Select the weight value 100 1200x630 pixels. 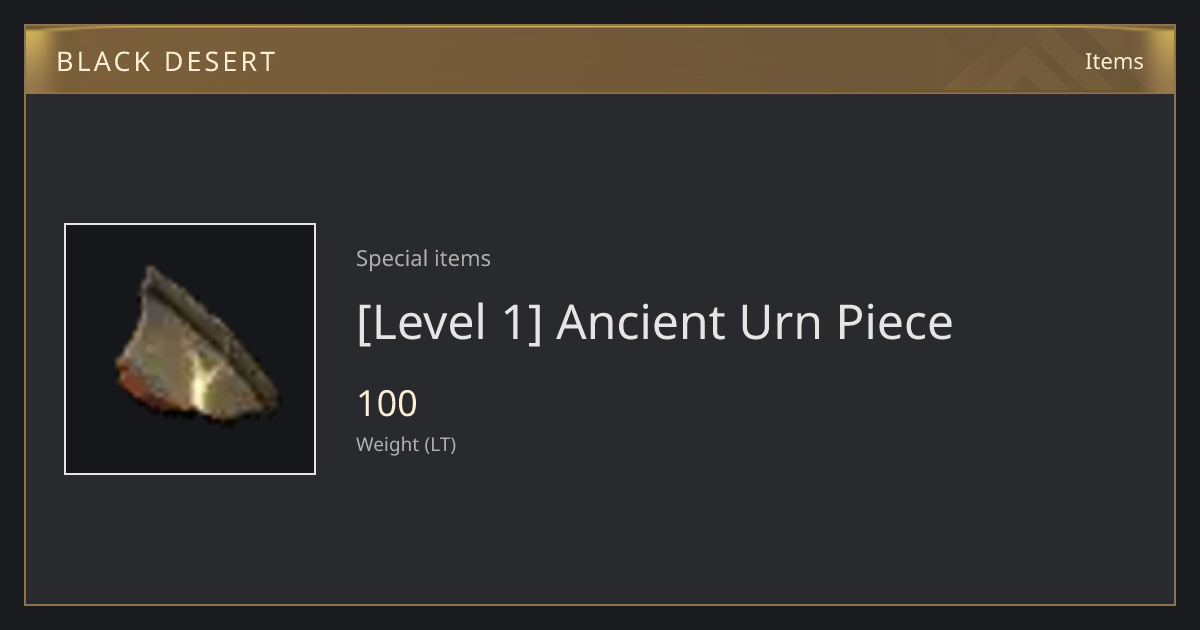(x=387, y=404)
